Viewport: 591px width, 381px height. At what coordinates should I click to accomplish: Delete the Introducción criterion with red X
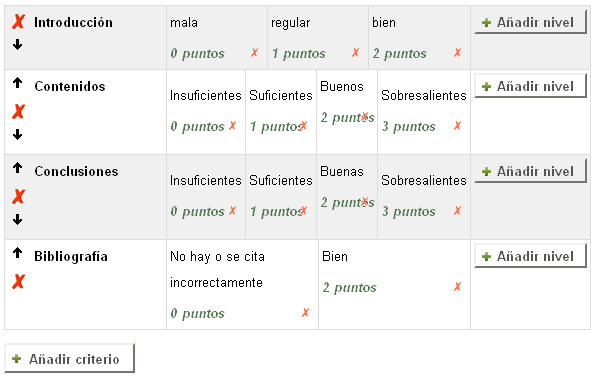pos(18,22)
